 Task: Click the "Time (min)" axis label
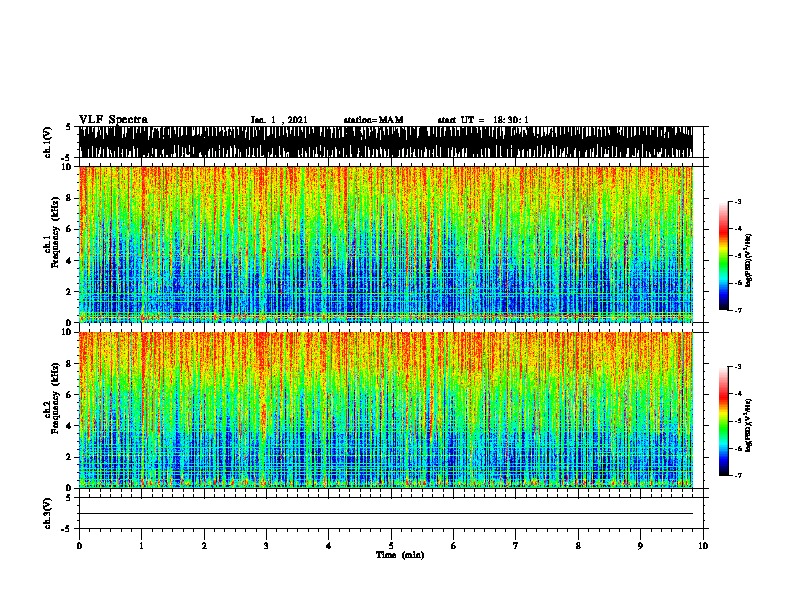tap(400, 555)
